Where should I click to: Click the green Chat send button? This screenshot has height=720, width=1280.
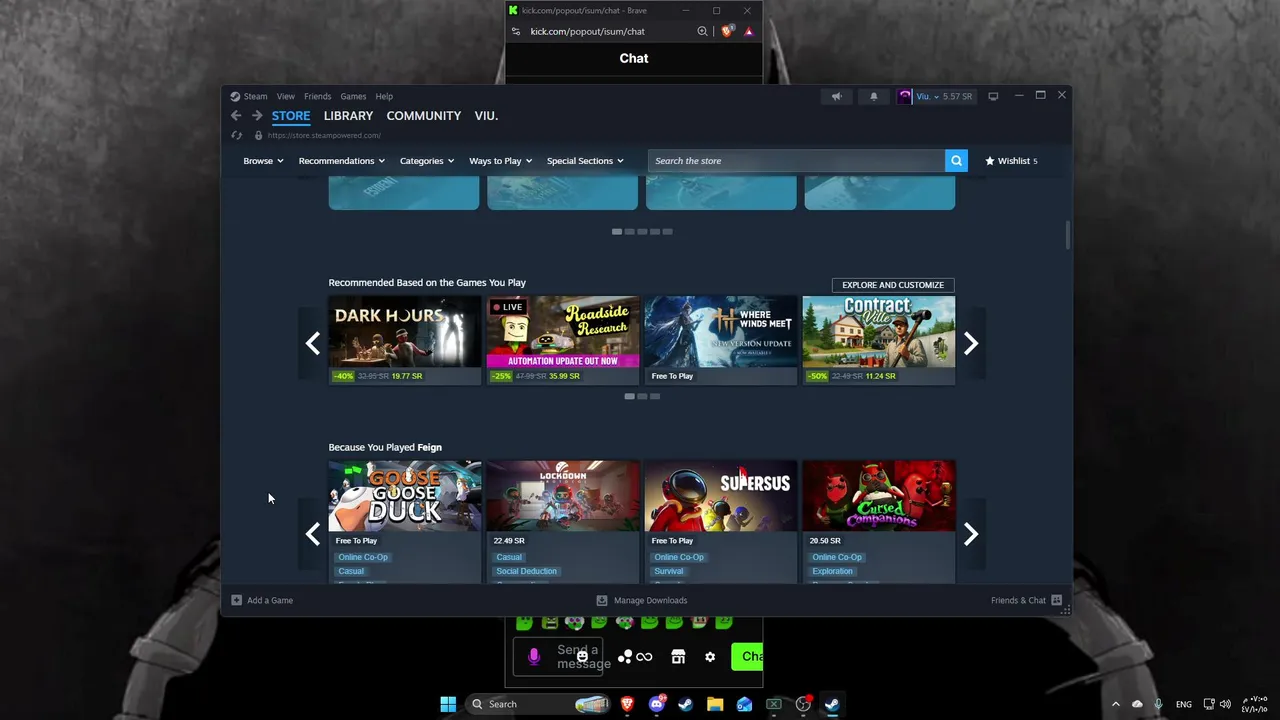(x=747, y=657)
